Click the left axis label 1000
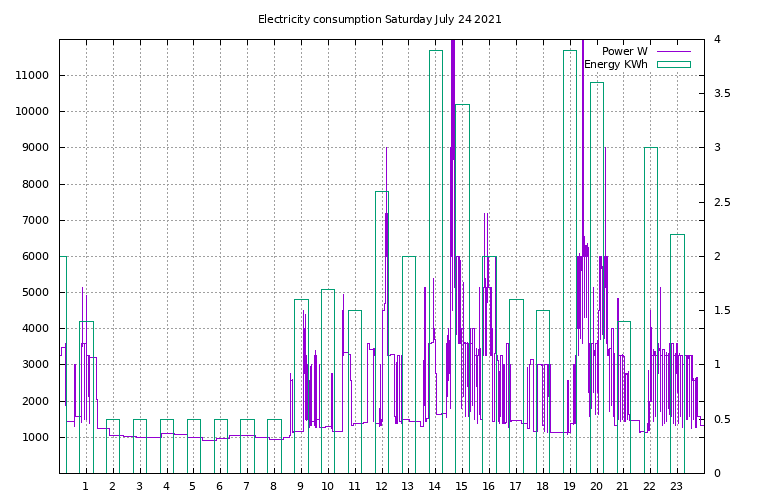 point(35,438)
